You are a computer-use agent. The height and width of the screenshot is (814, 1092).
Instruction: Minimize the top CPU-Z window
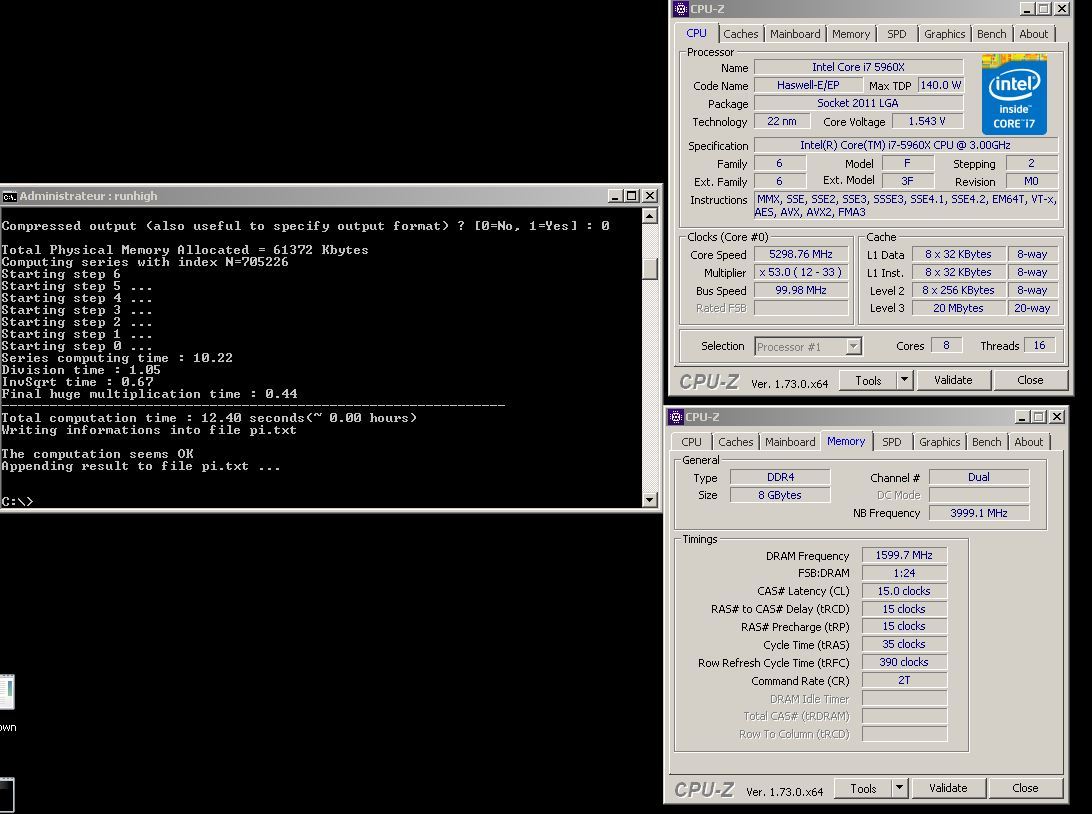[x=1027, y=9]
